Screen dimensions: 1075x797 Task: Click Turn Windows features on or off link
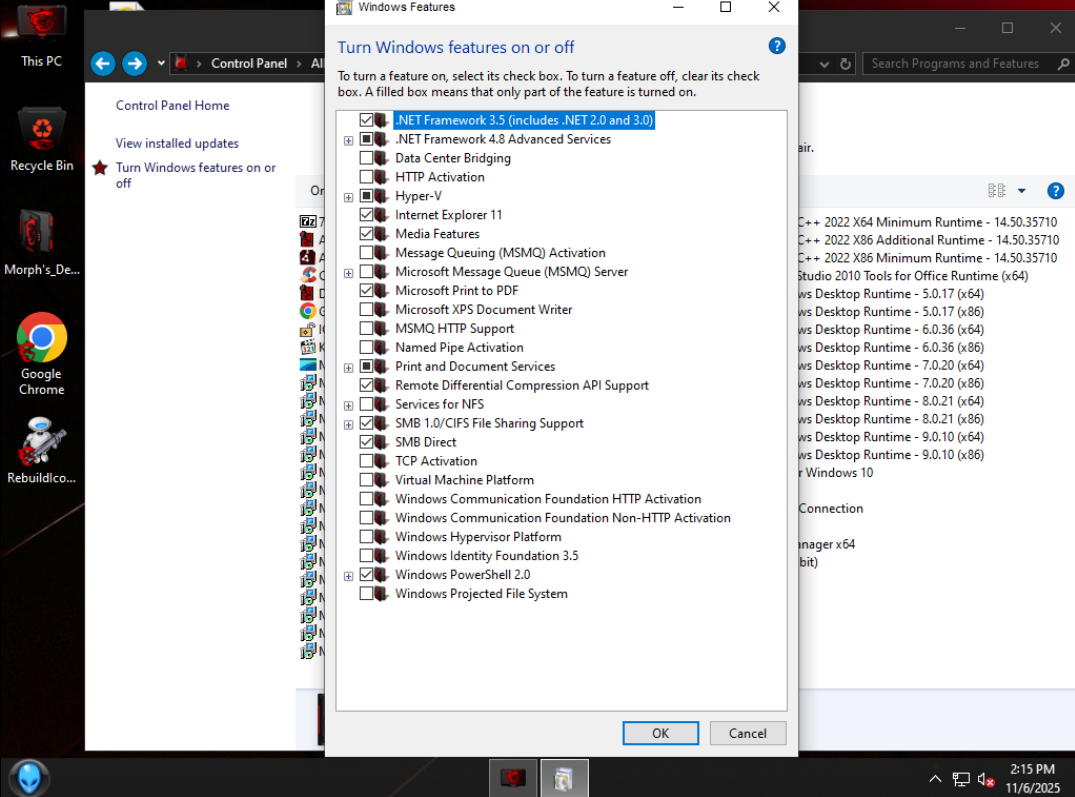pyautogui.click(x=195, y=175)
